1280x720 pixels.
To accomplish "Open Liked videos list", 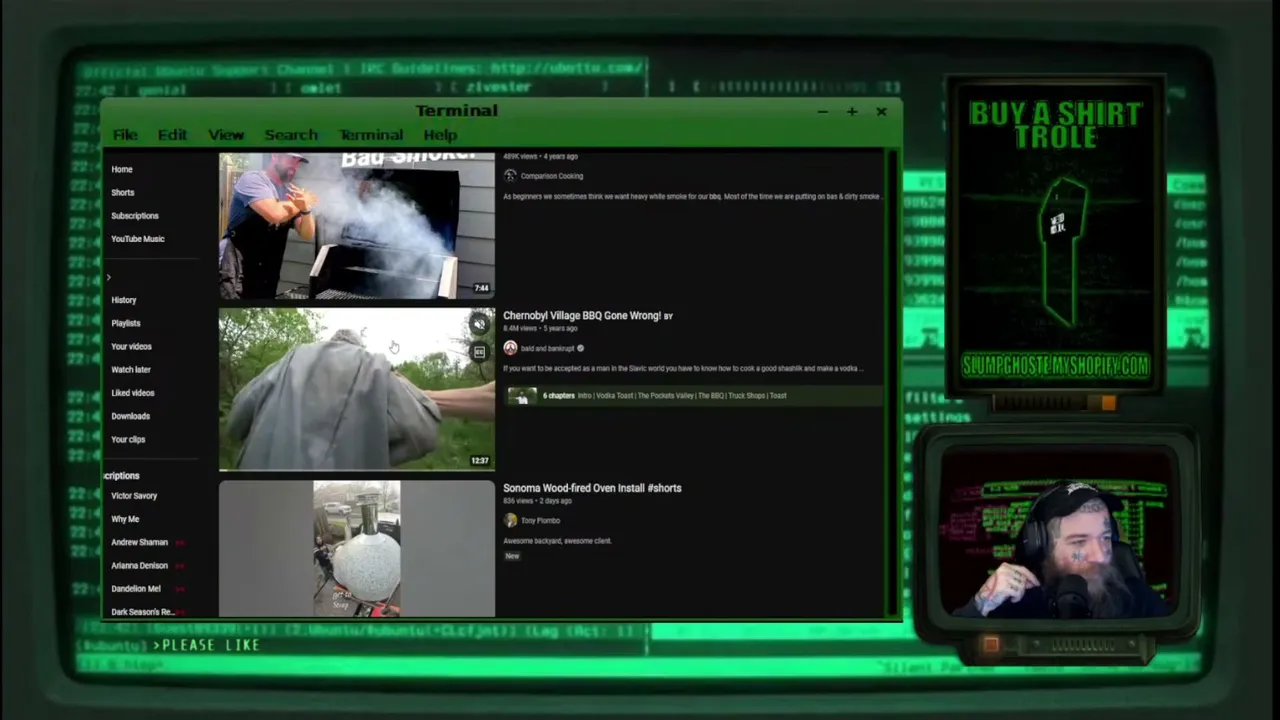I will point(133,393).
